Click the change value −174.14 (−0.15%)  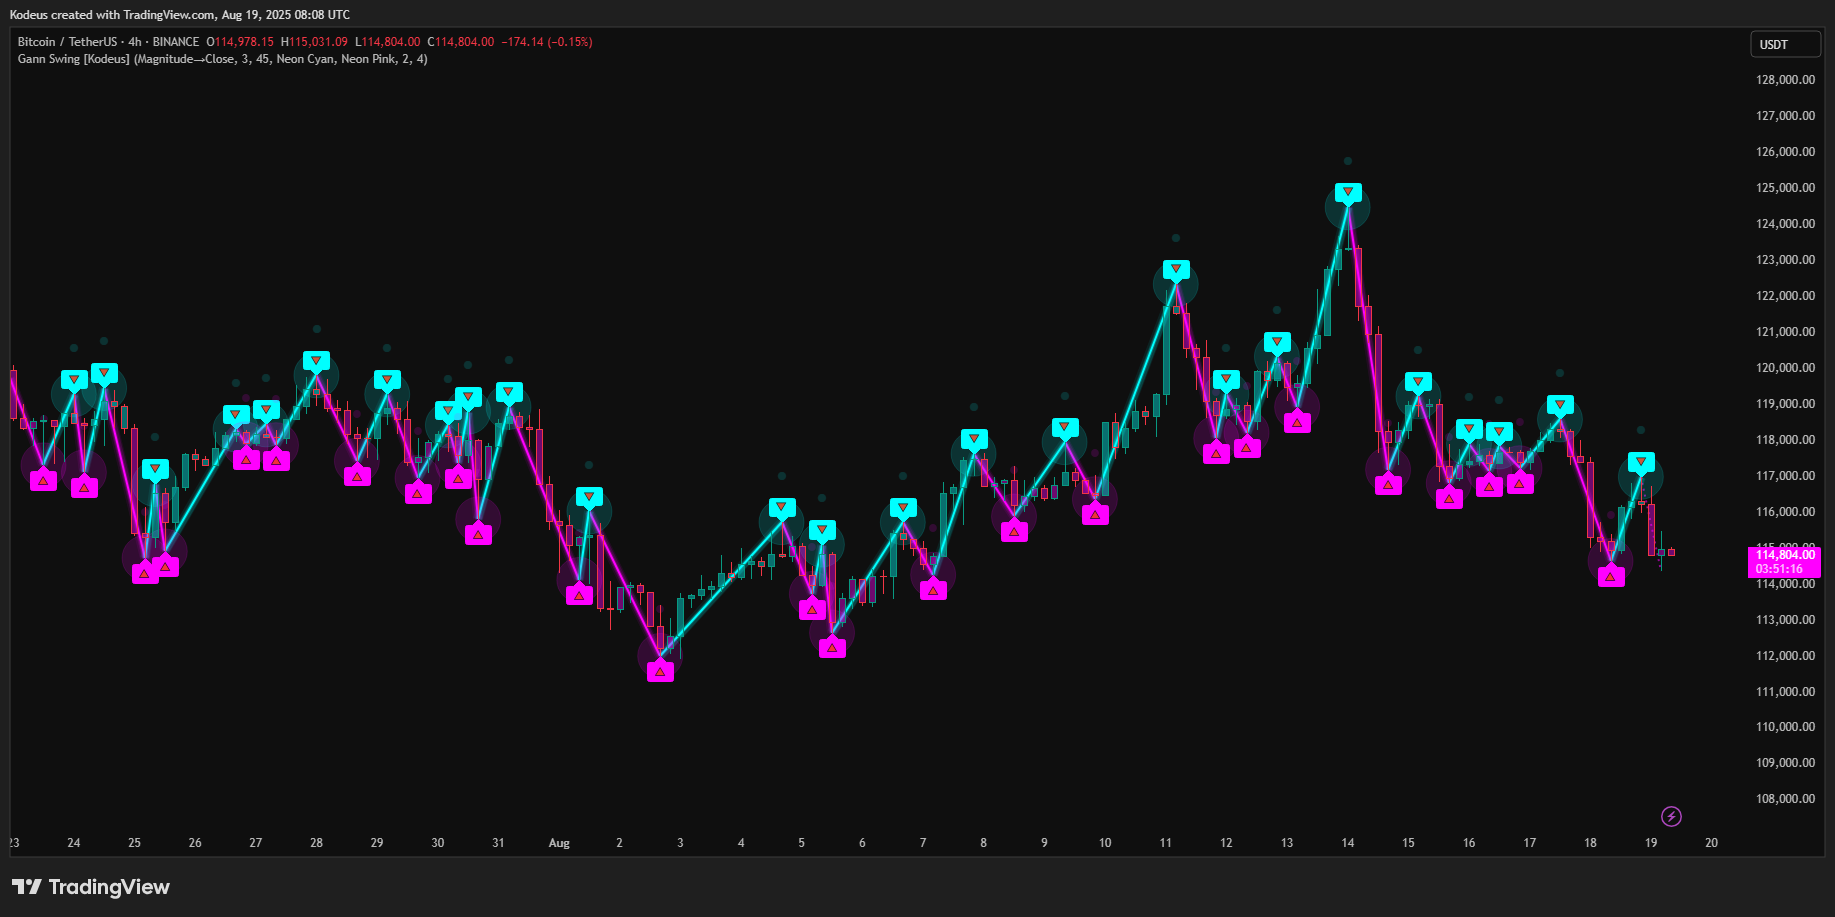coord(547,42)
